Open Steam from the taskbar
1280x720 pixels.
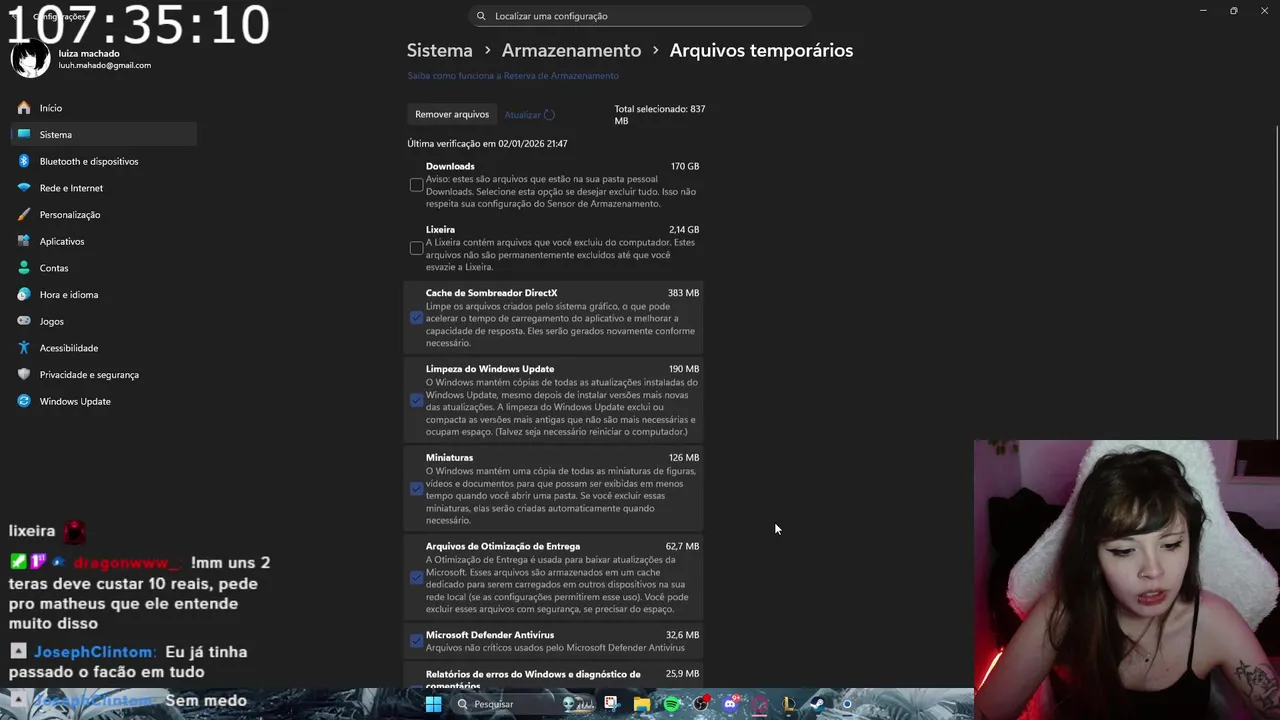[x=817, y=704]
